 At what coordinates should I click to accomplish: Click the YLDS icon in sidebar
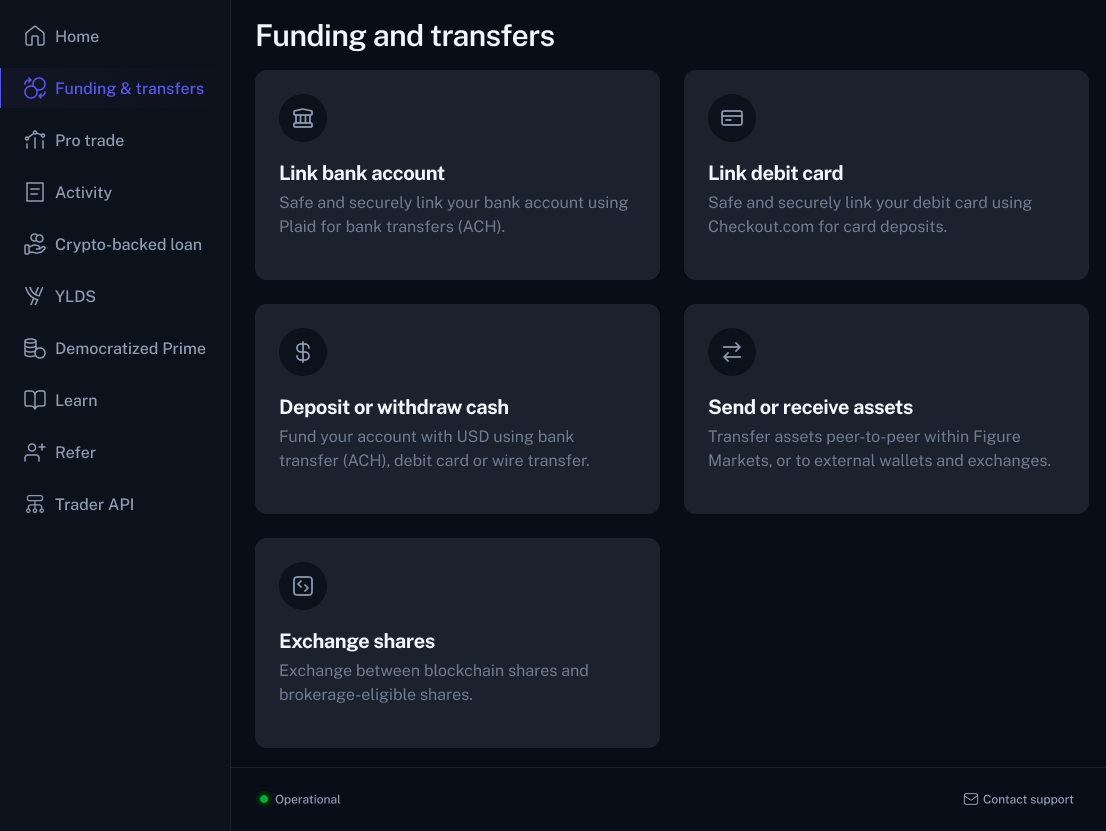(34, 296)
